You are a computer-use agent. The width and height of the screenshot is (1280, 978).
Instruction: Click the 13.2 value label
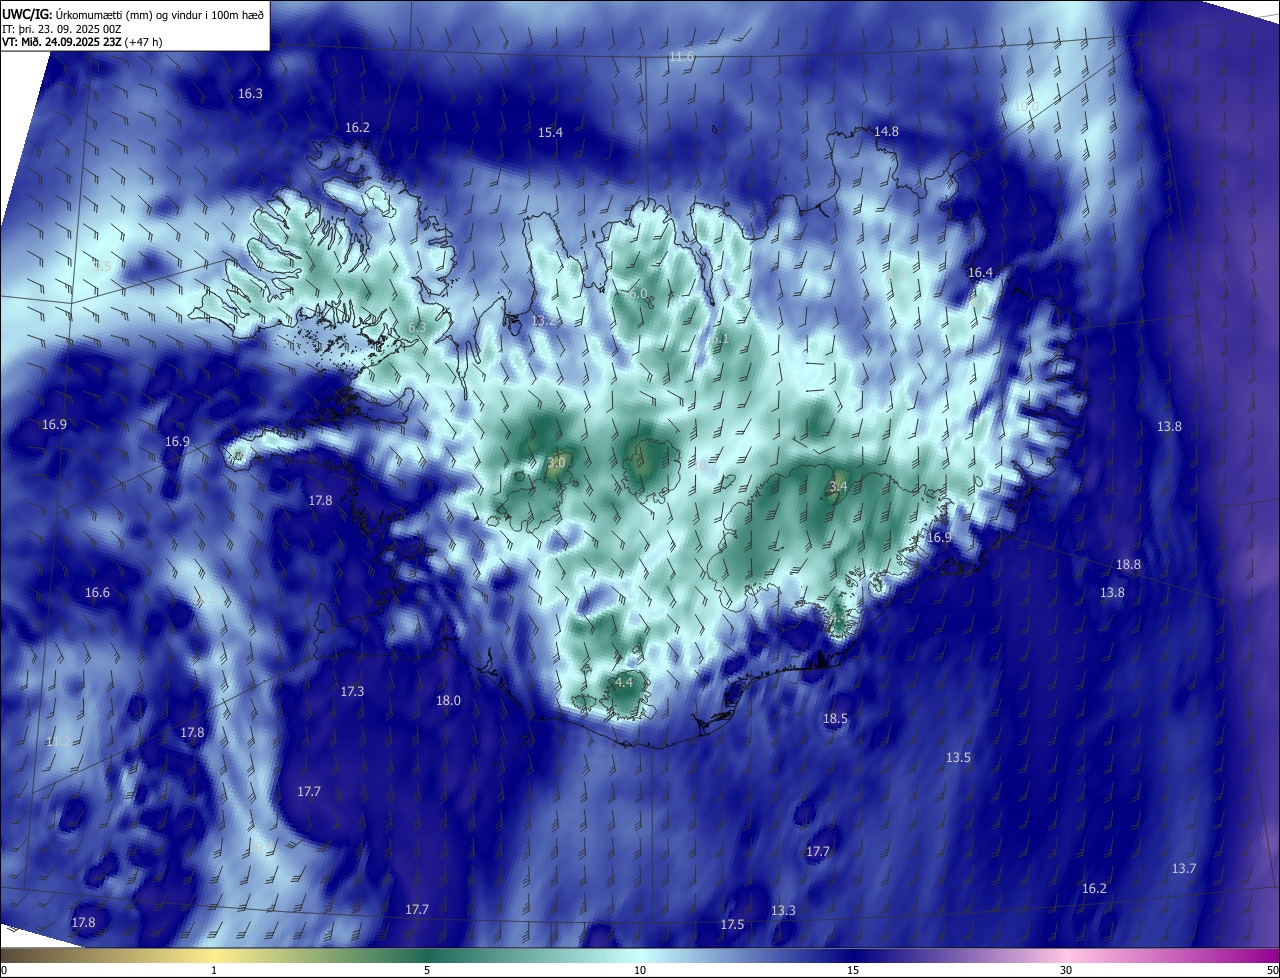(543, 321)
